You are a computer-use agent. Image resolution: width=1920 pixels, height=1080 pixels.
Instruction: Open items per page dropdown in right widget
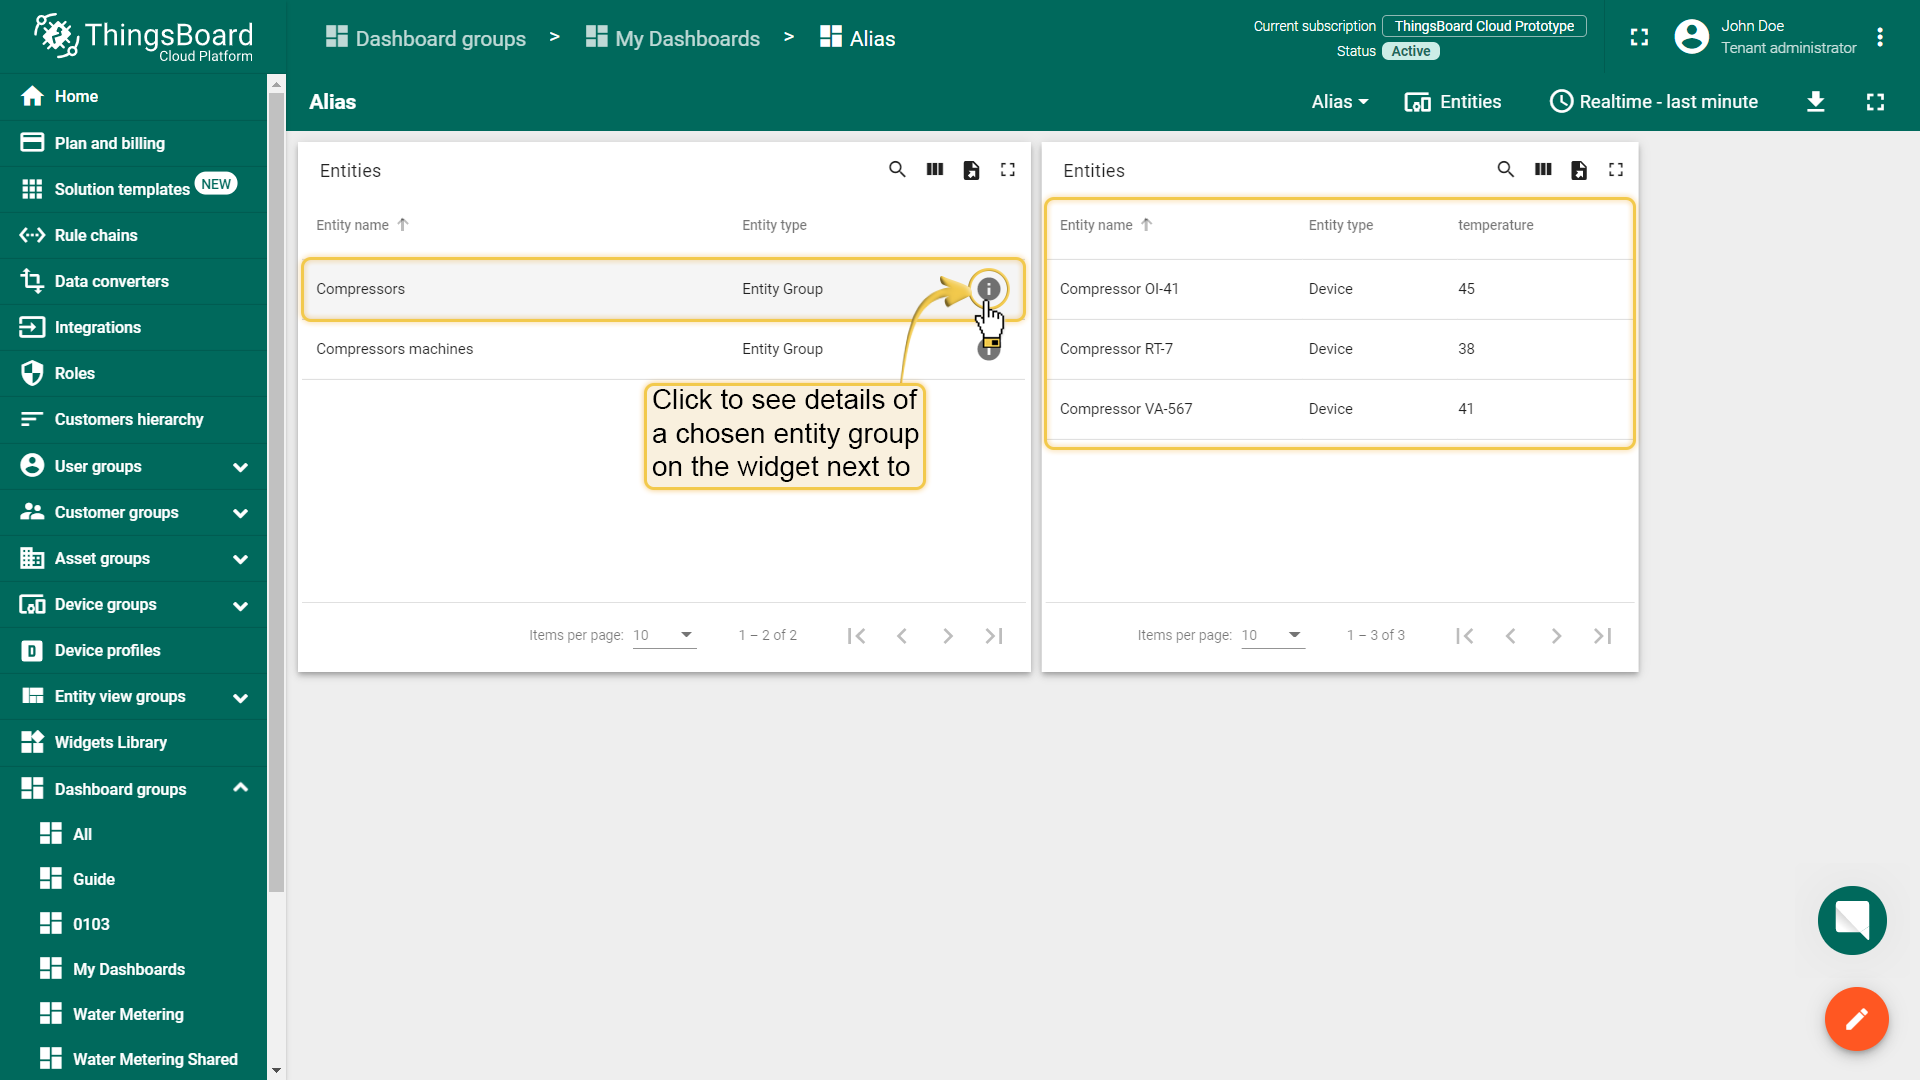pyautogui.click(x=1273, y=635)
